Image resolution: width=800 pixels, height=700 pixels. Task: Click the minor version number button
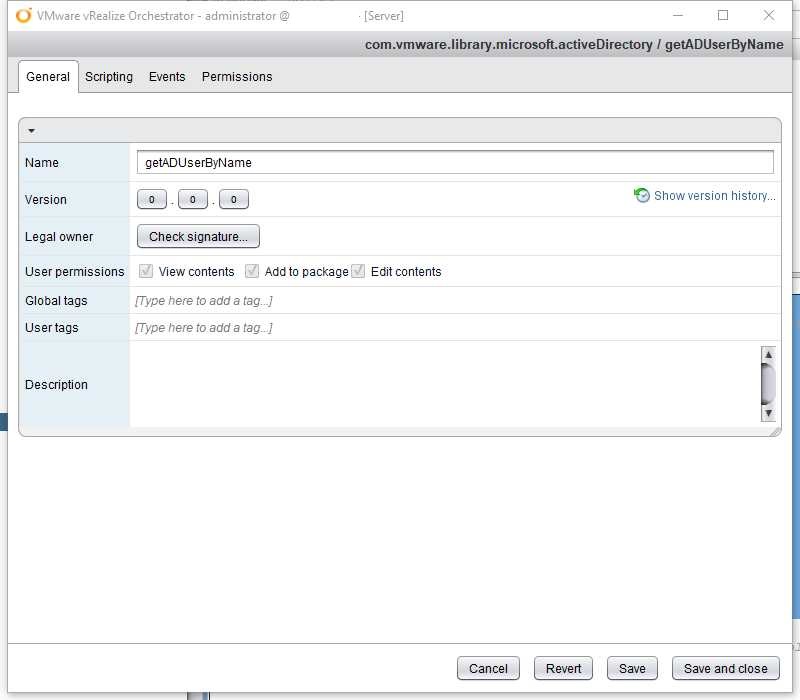(x=192, y=199)
